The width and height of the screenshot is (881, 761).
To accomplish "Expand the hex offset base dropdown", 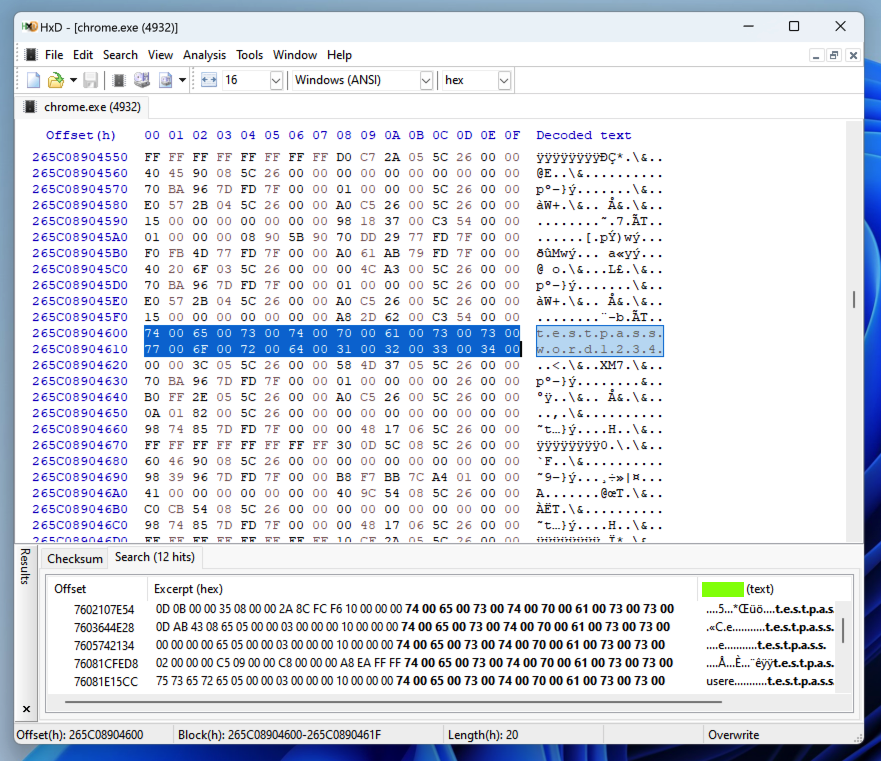I will click(503, 80).
